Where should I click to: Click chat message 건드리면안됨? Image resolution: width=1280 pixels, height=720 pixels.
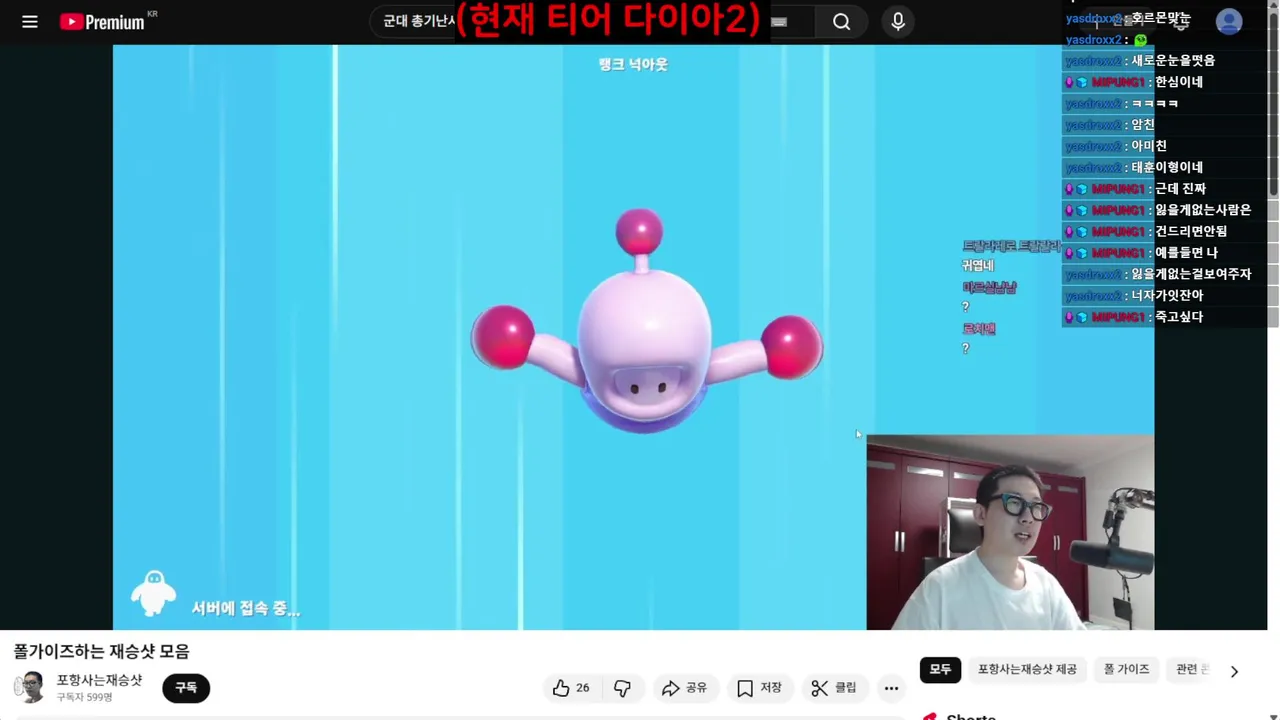tap(1190, 231)
